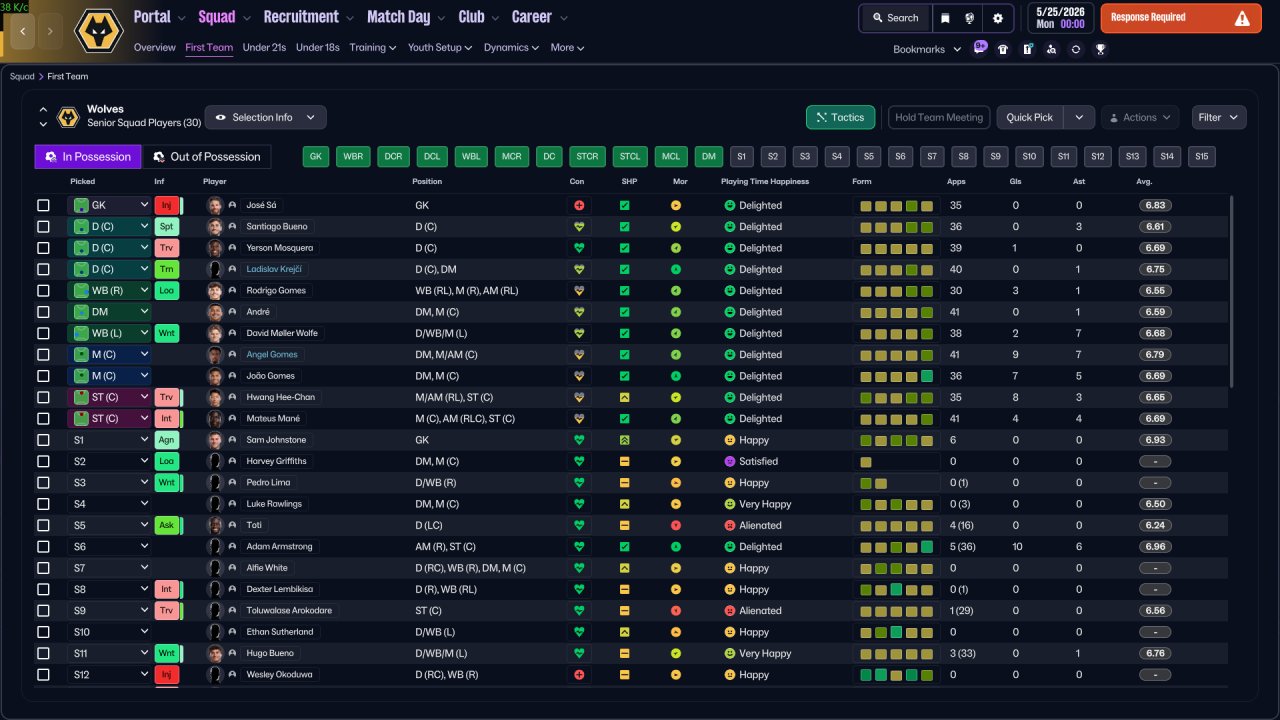The width and height of the screenshot is (1280, 720).
Task: Click the scouting search shortcut icon
Action: (1051, 49)
